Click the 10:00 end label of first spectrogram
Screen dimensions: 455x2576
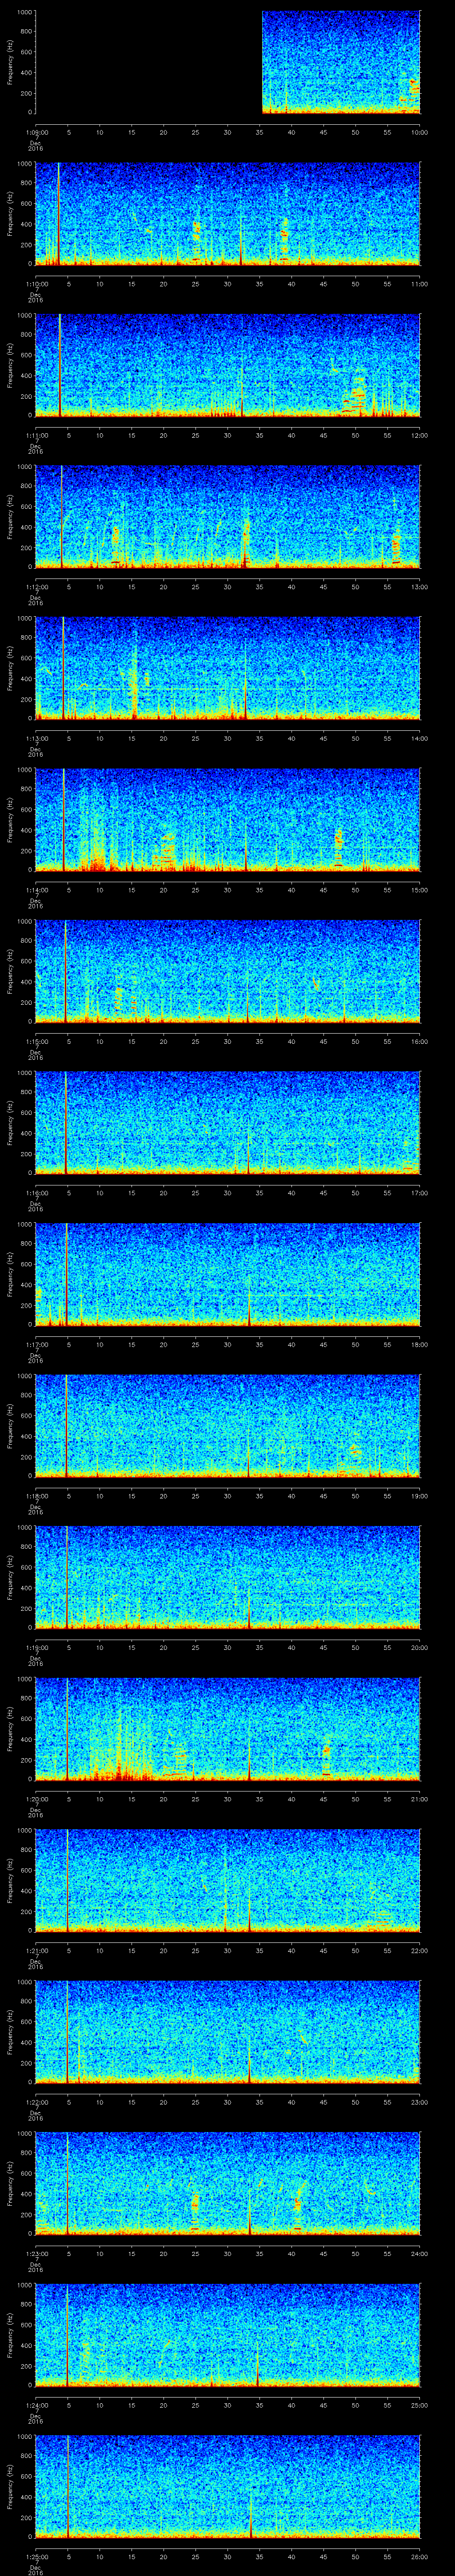click(419, 132)
